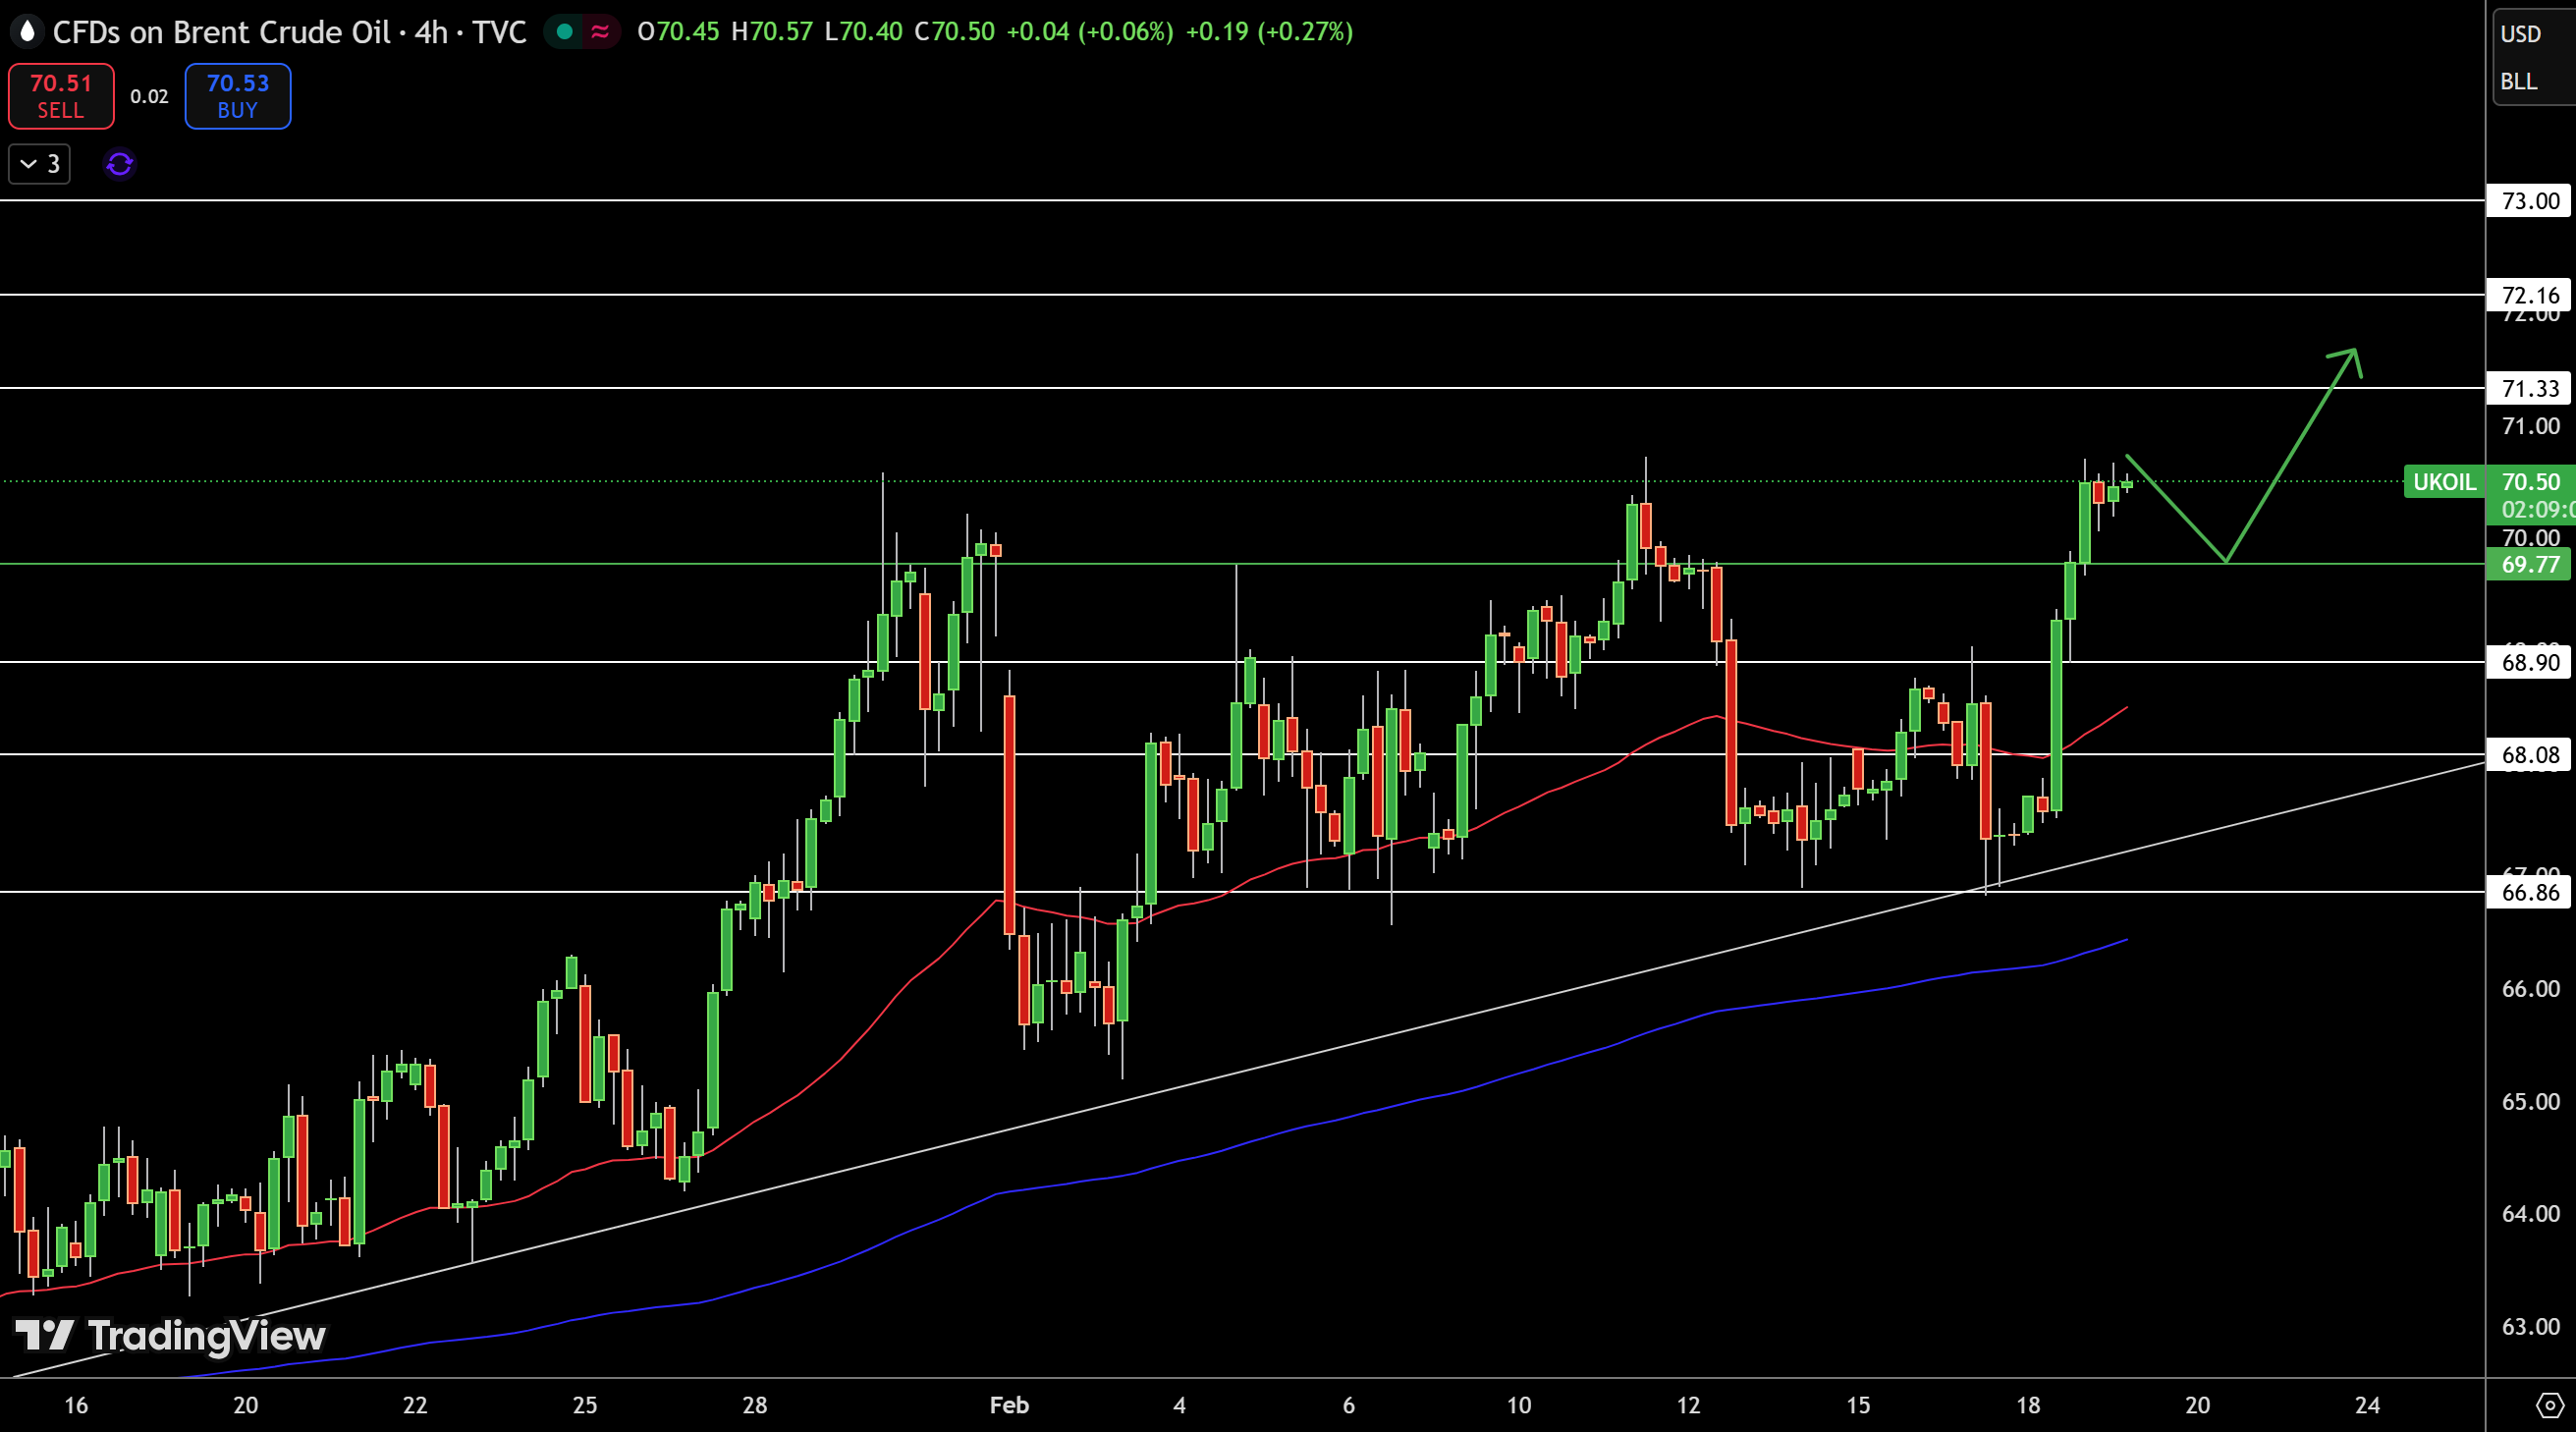Select the 68.08 horizontal line price label

(x=2529, y=755)
